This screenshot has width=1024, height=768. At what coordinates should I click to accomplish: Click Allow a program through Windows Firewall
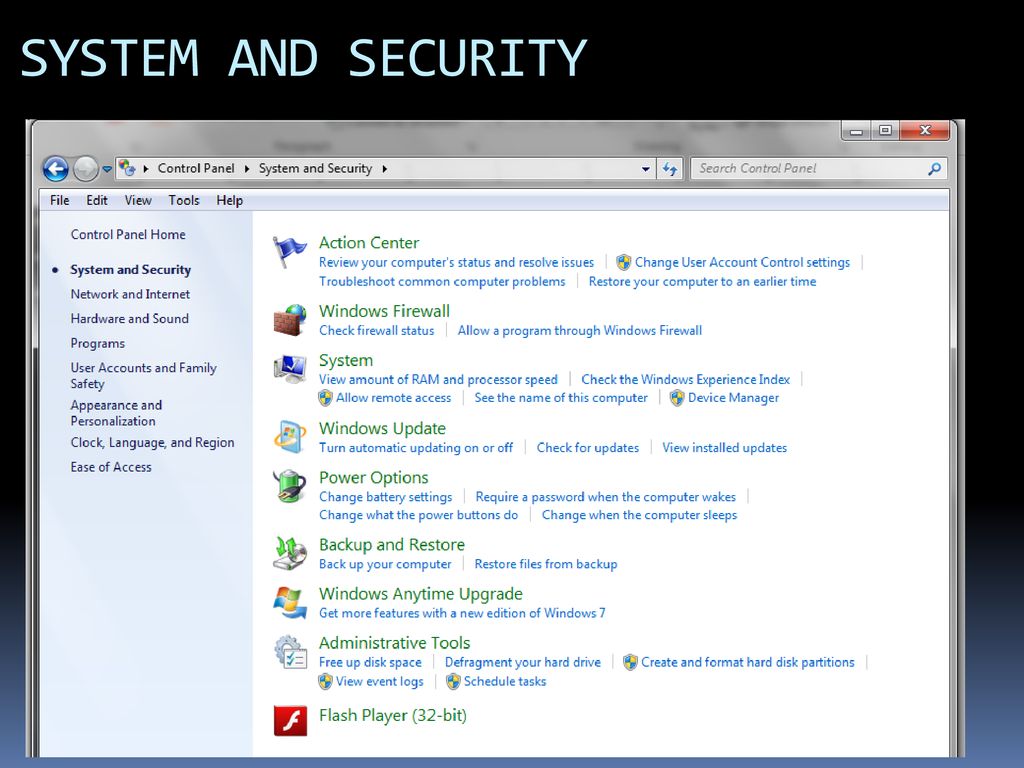click(579, 330)
